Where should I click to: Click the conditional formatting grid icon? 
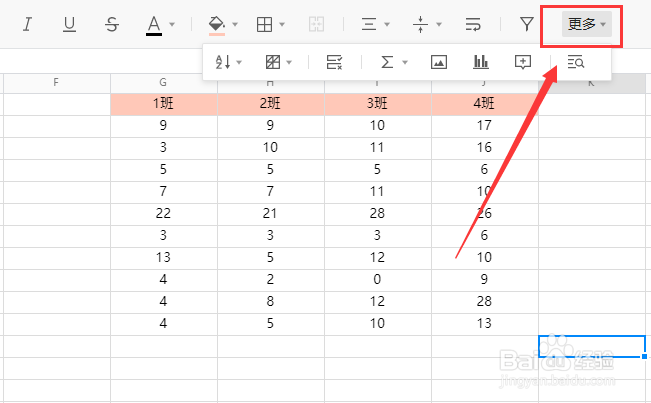(273, 63)
